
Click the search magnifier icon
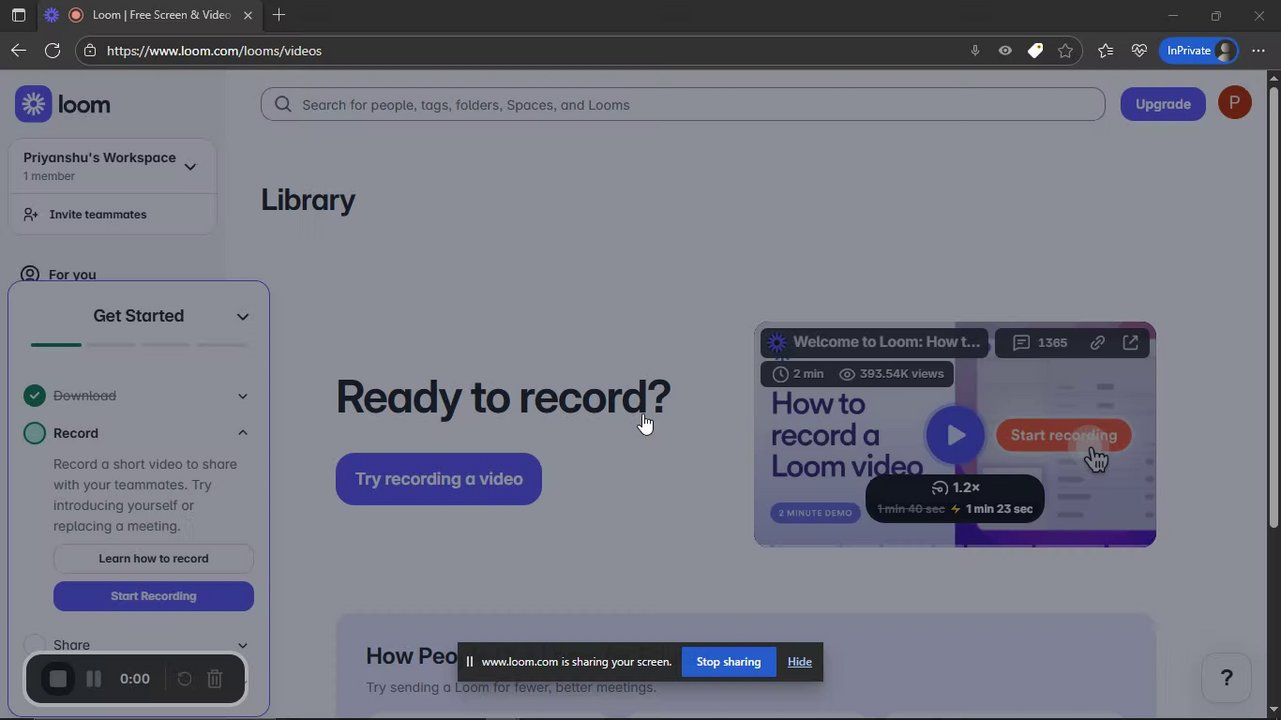pos(283,104)
